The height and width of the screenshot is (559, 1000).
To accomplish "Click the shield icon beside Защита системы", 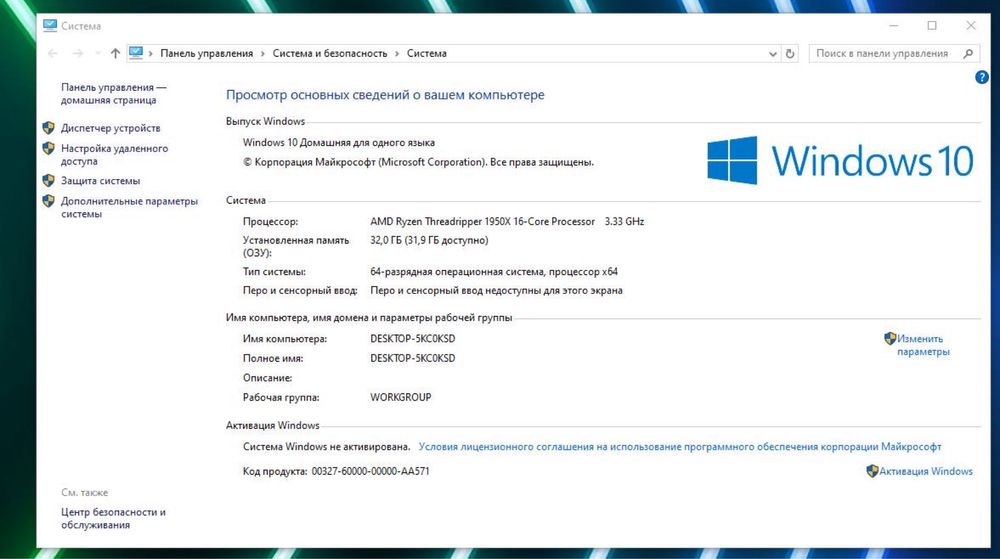I will tap(48, 180).
